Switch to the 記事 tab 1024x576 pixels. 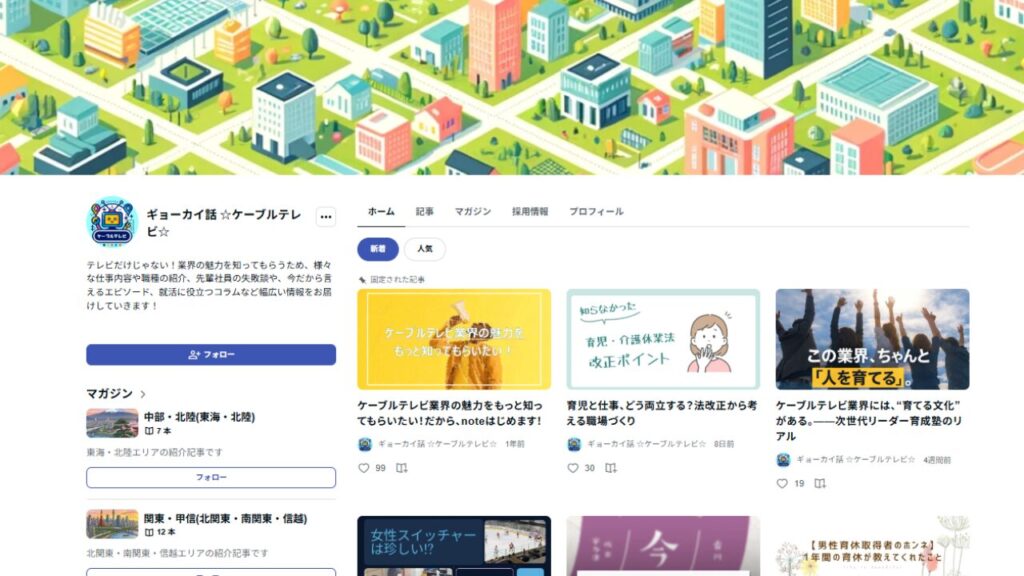point(424,212)
